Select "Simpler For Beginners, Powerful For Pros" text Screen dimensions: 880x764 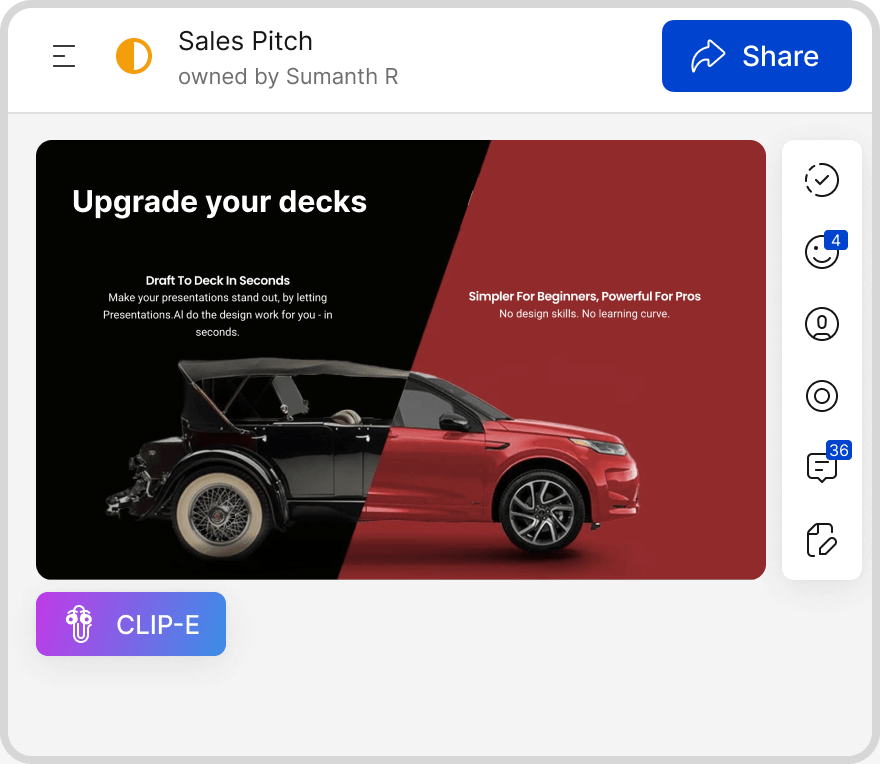coord(584,296)
